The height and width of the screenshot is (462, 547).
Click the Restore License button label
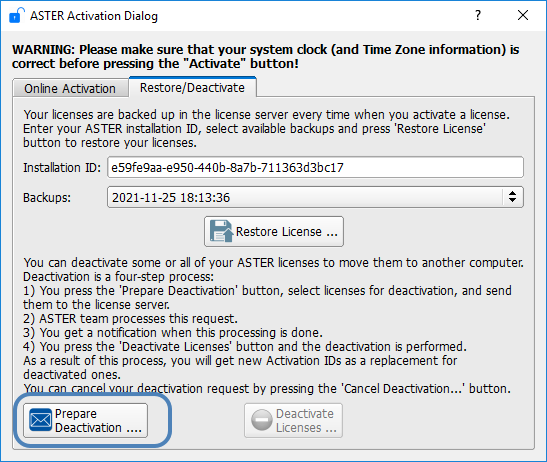287,232
